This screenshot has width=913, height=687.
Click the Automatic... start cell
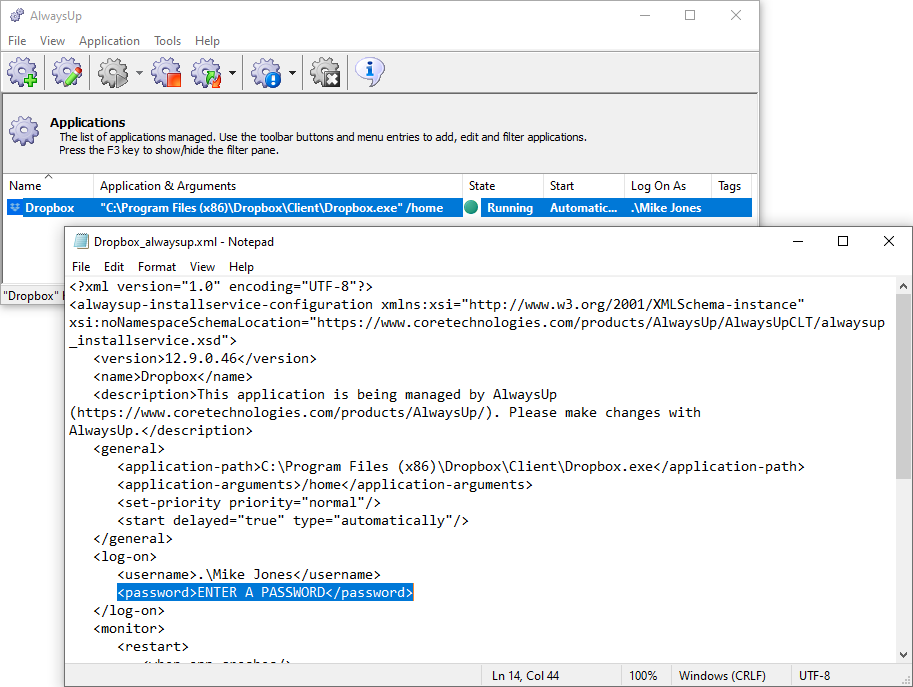coord(583,208)
